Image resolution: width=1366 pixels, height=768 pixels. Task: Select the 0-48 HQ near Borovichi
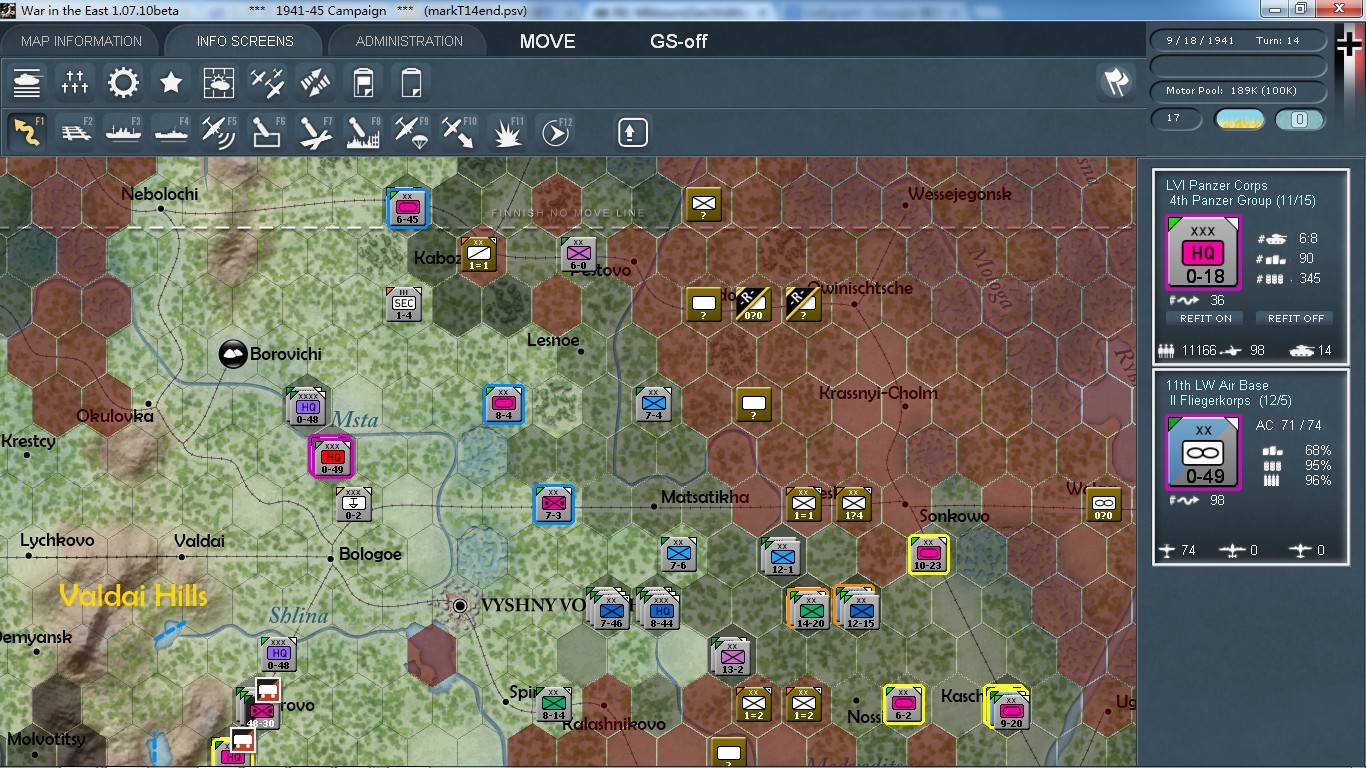307,406
